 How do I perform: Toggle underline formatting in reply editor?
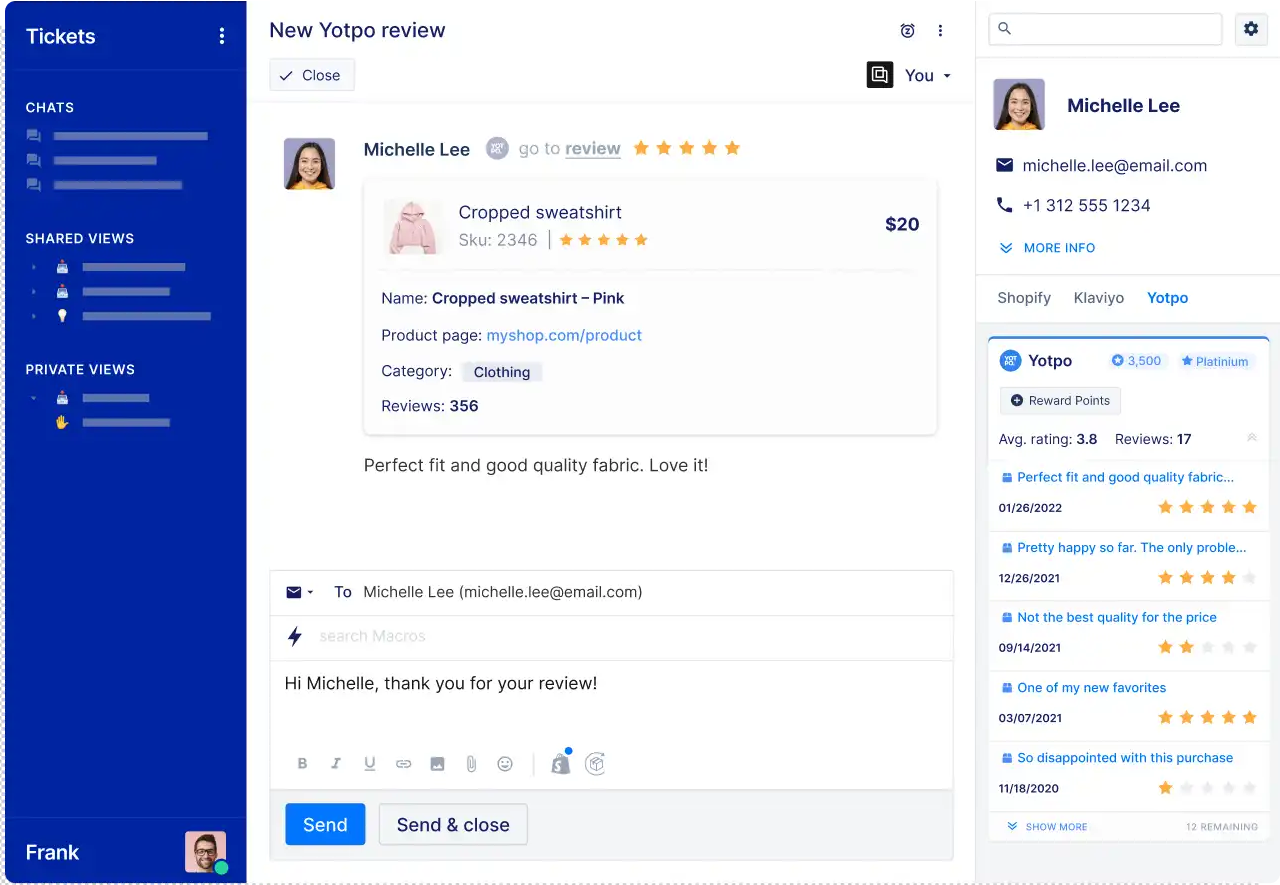point(370,764)
